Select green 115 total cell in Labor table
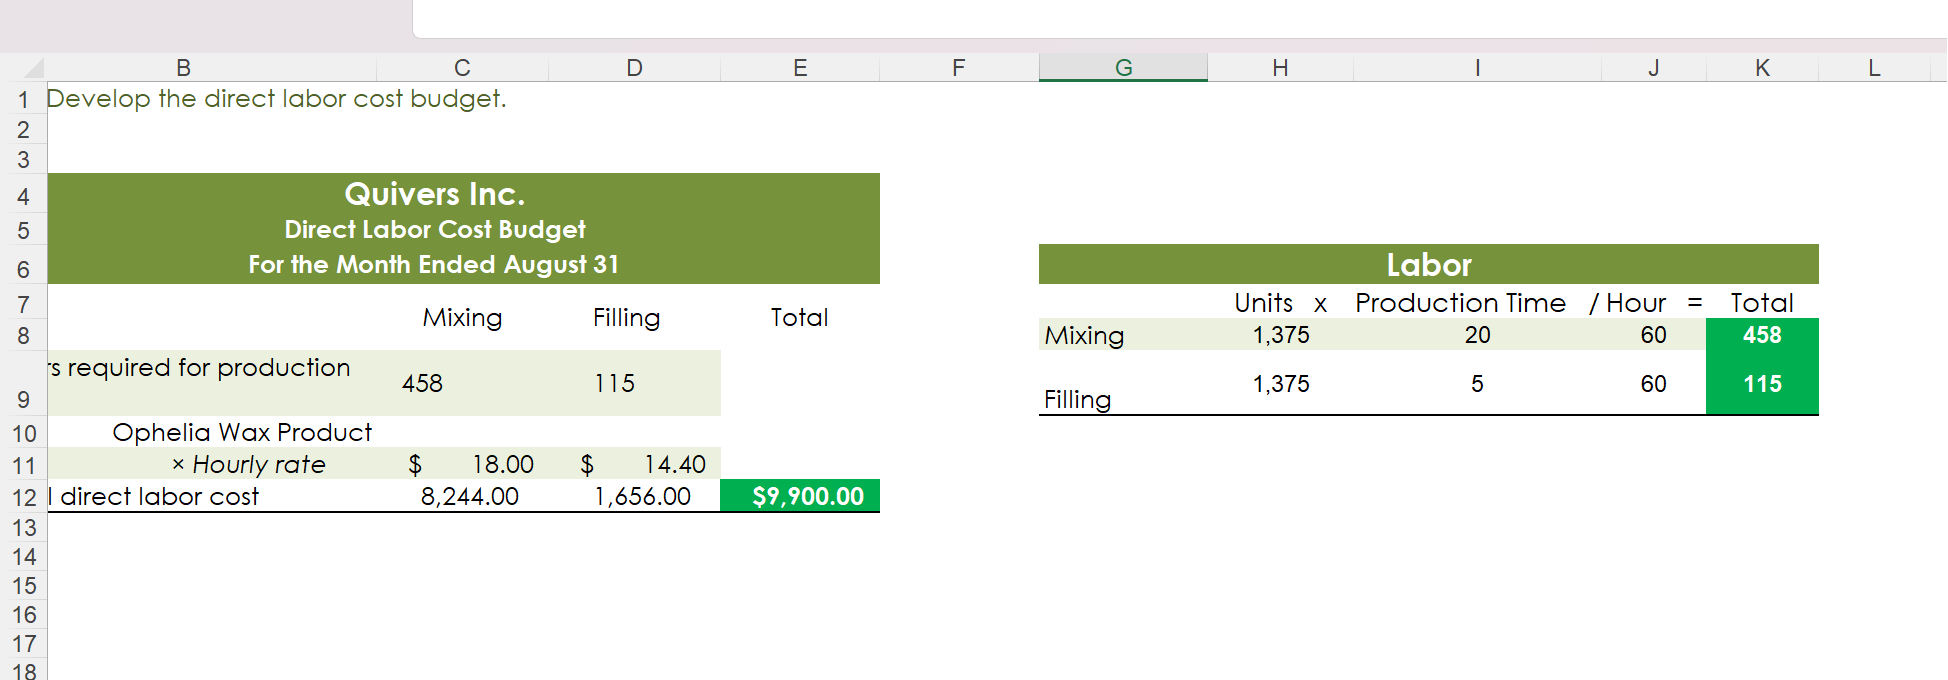Viewport: 1948px width, 680px height. [x=1762, y=383]
